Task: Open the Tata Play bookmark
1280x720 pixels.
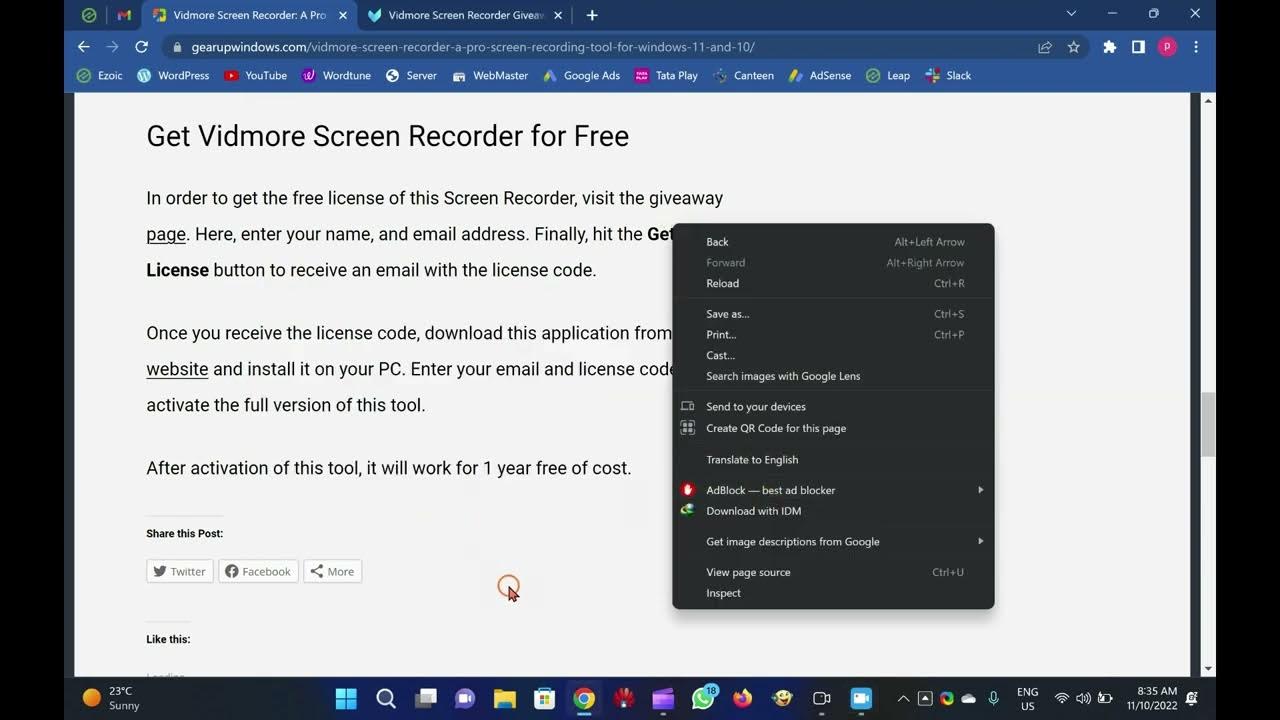Action: click(666, 76)
